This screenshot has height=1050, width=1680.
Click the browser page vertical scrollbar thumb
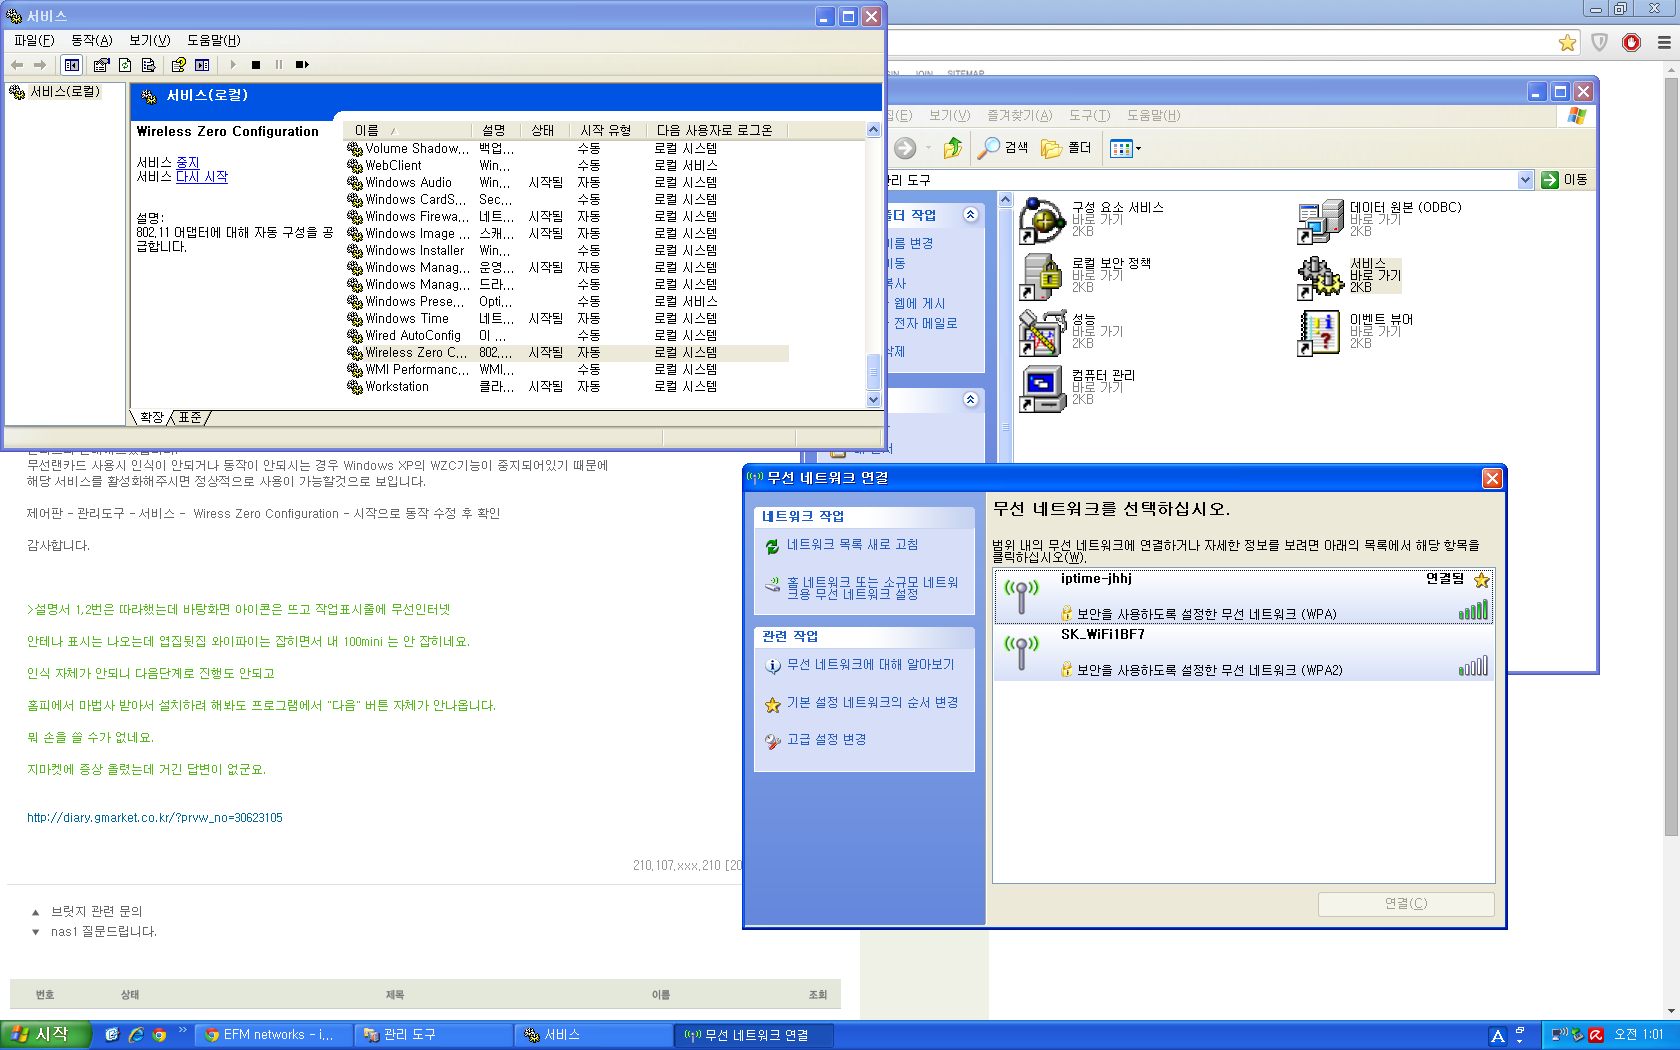tap(1671, 455)
